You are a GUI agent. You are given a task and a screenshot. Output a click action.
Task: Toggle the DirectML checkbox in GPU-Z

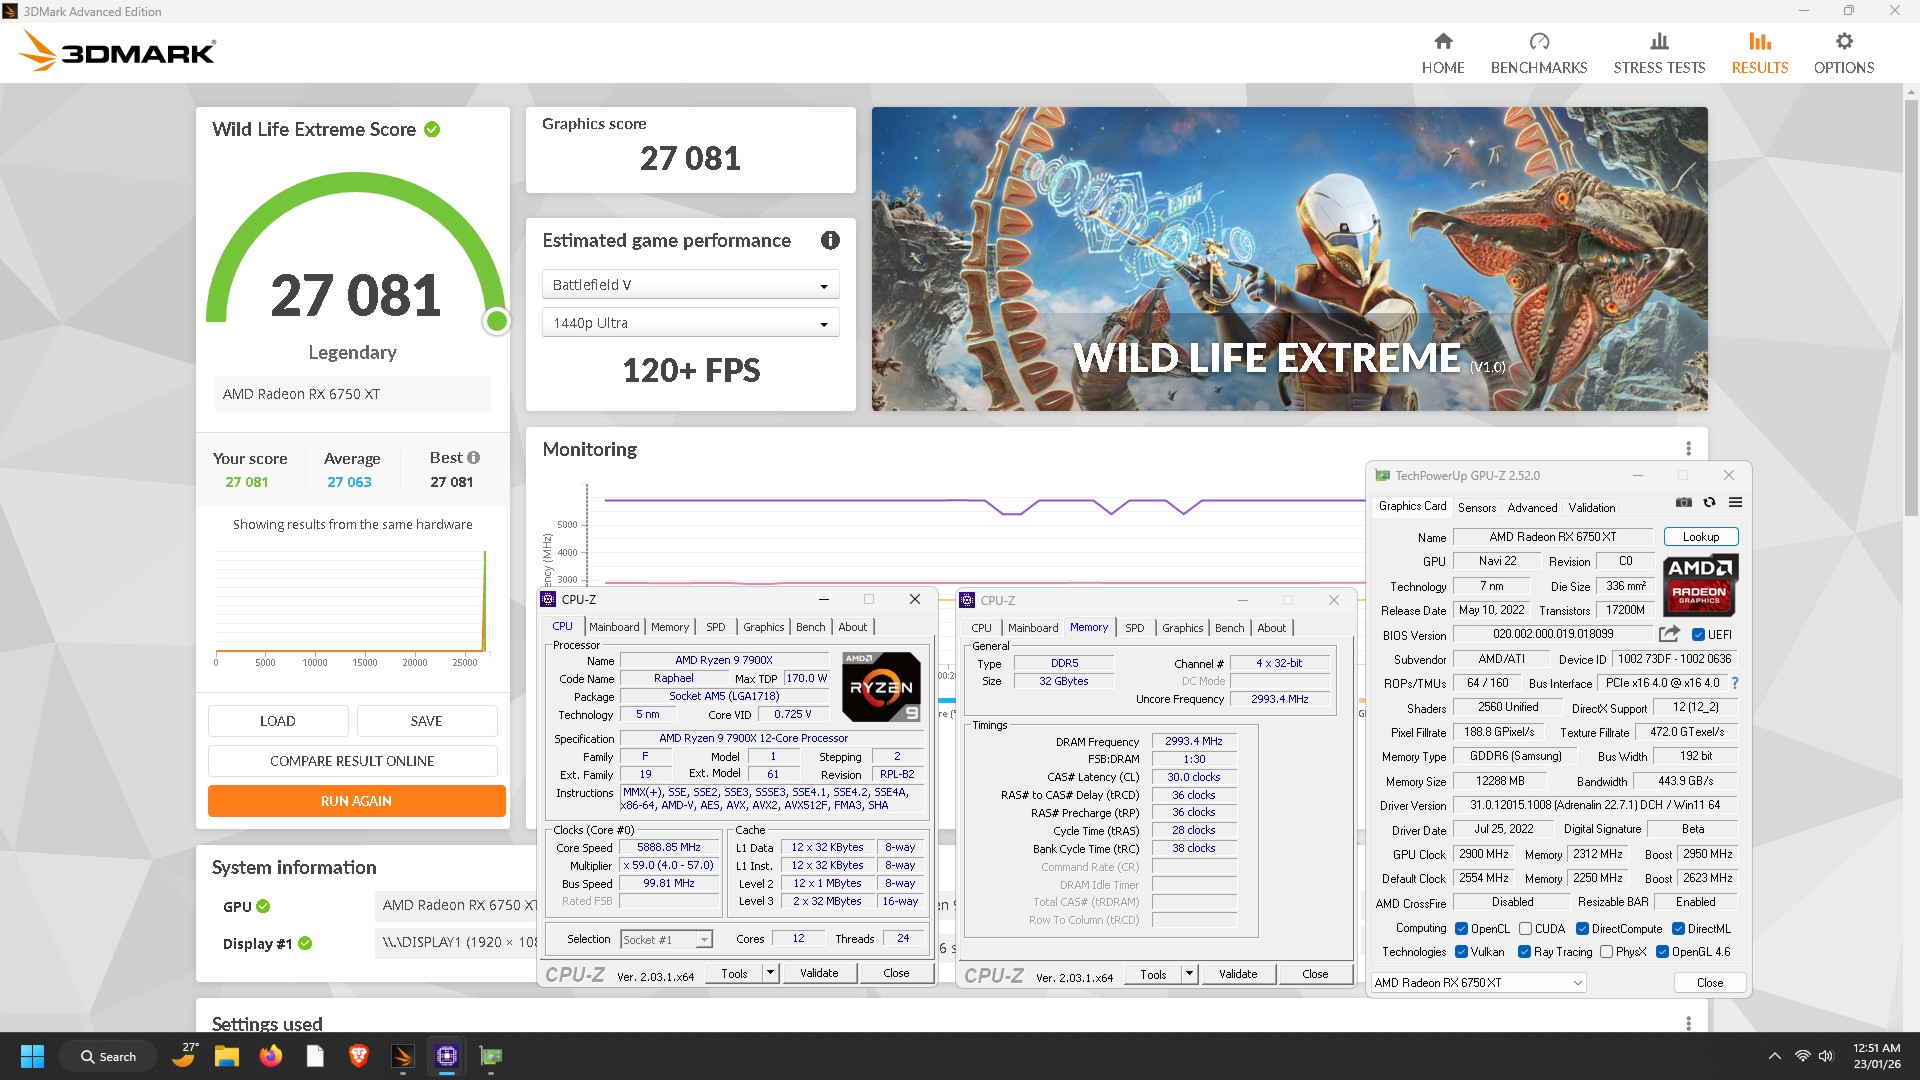point(1678,928)
